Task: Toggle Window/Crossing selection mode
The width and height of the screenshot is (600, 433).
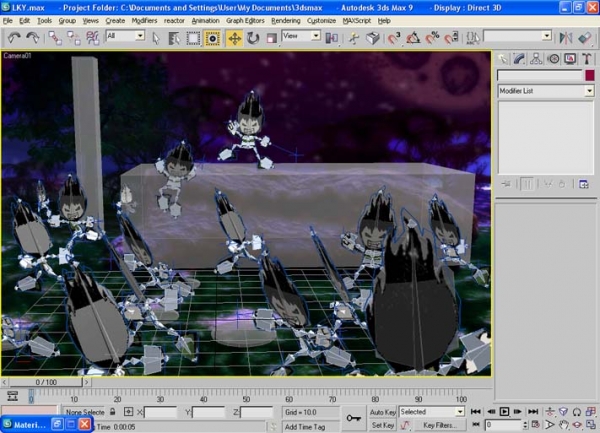Action: 212,38
